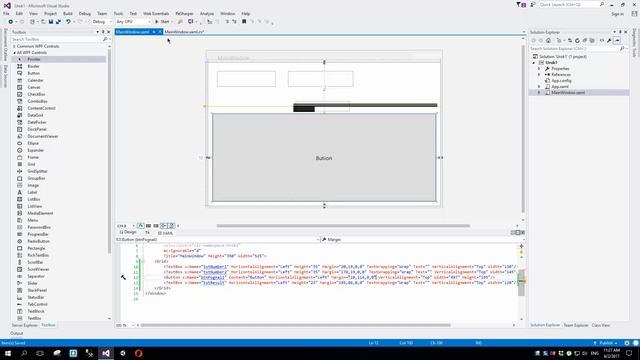640x360 pixels.
Task: Select Image control in Toolbox
Action: (x=33, y=185)
